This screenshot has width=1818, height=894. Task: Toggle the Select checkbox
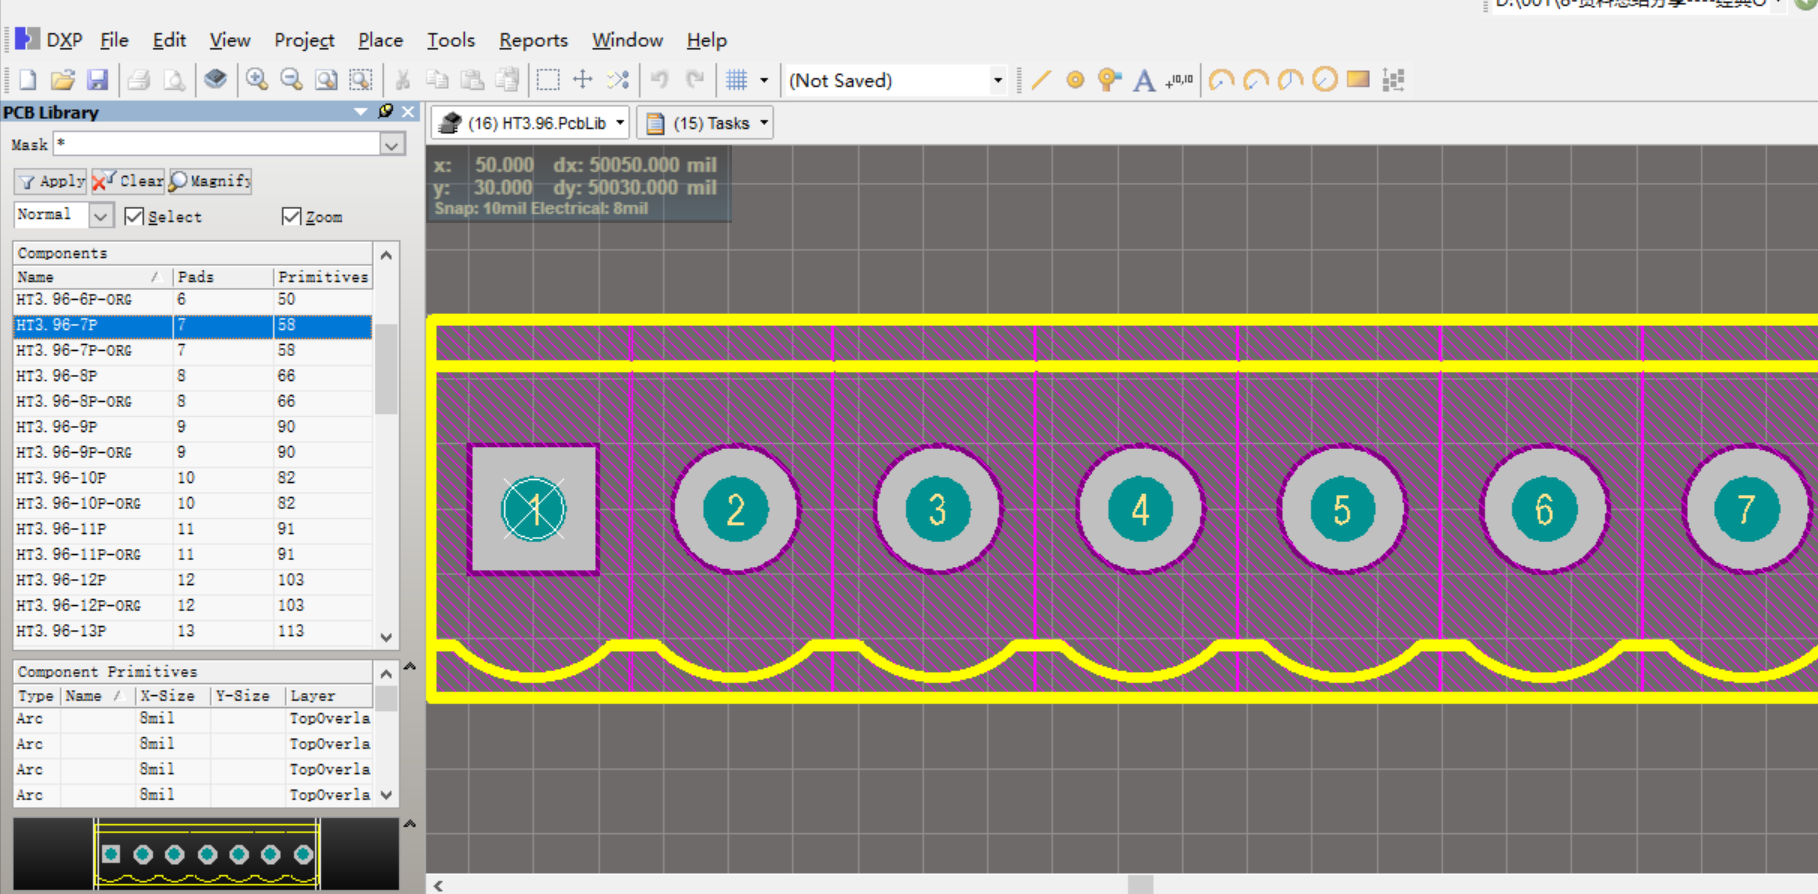[134, 216]
